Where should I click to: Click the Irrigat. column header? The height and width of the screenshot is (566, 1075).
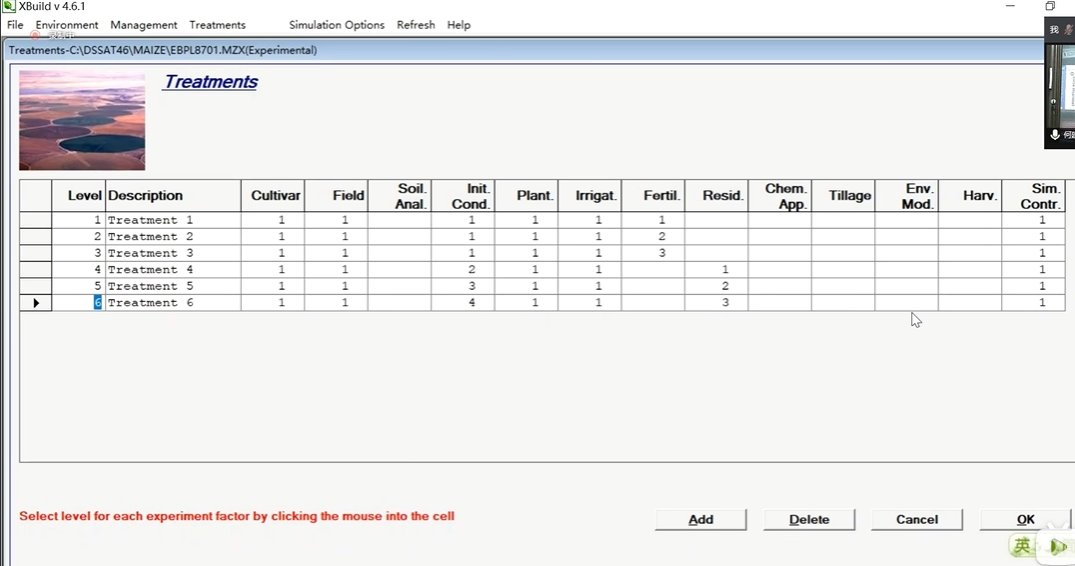click(x=590, y=195)
